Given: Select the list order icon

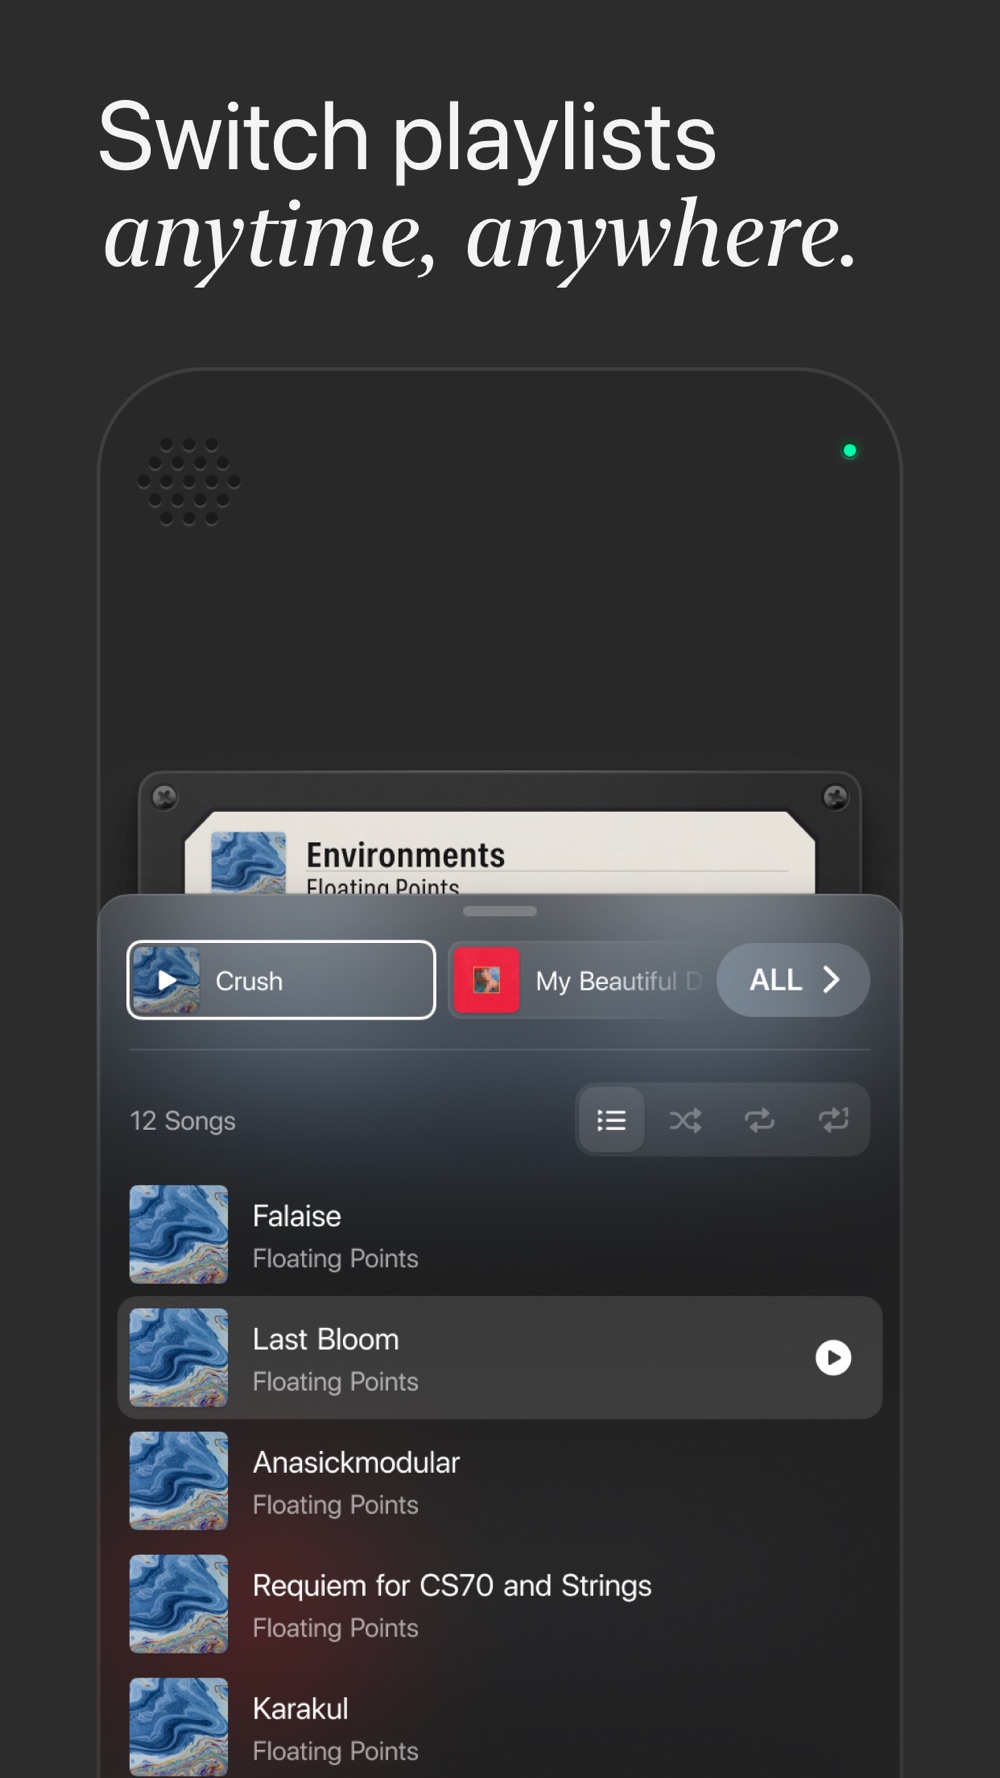Looking at the screenshot, I should click(611, 1120).
